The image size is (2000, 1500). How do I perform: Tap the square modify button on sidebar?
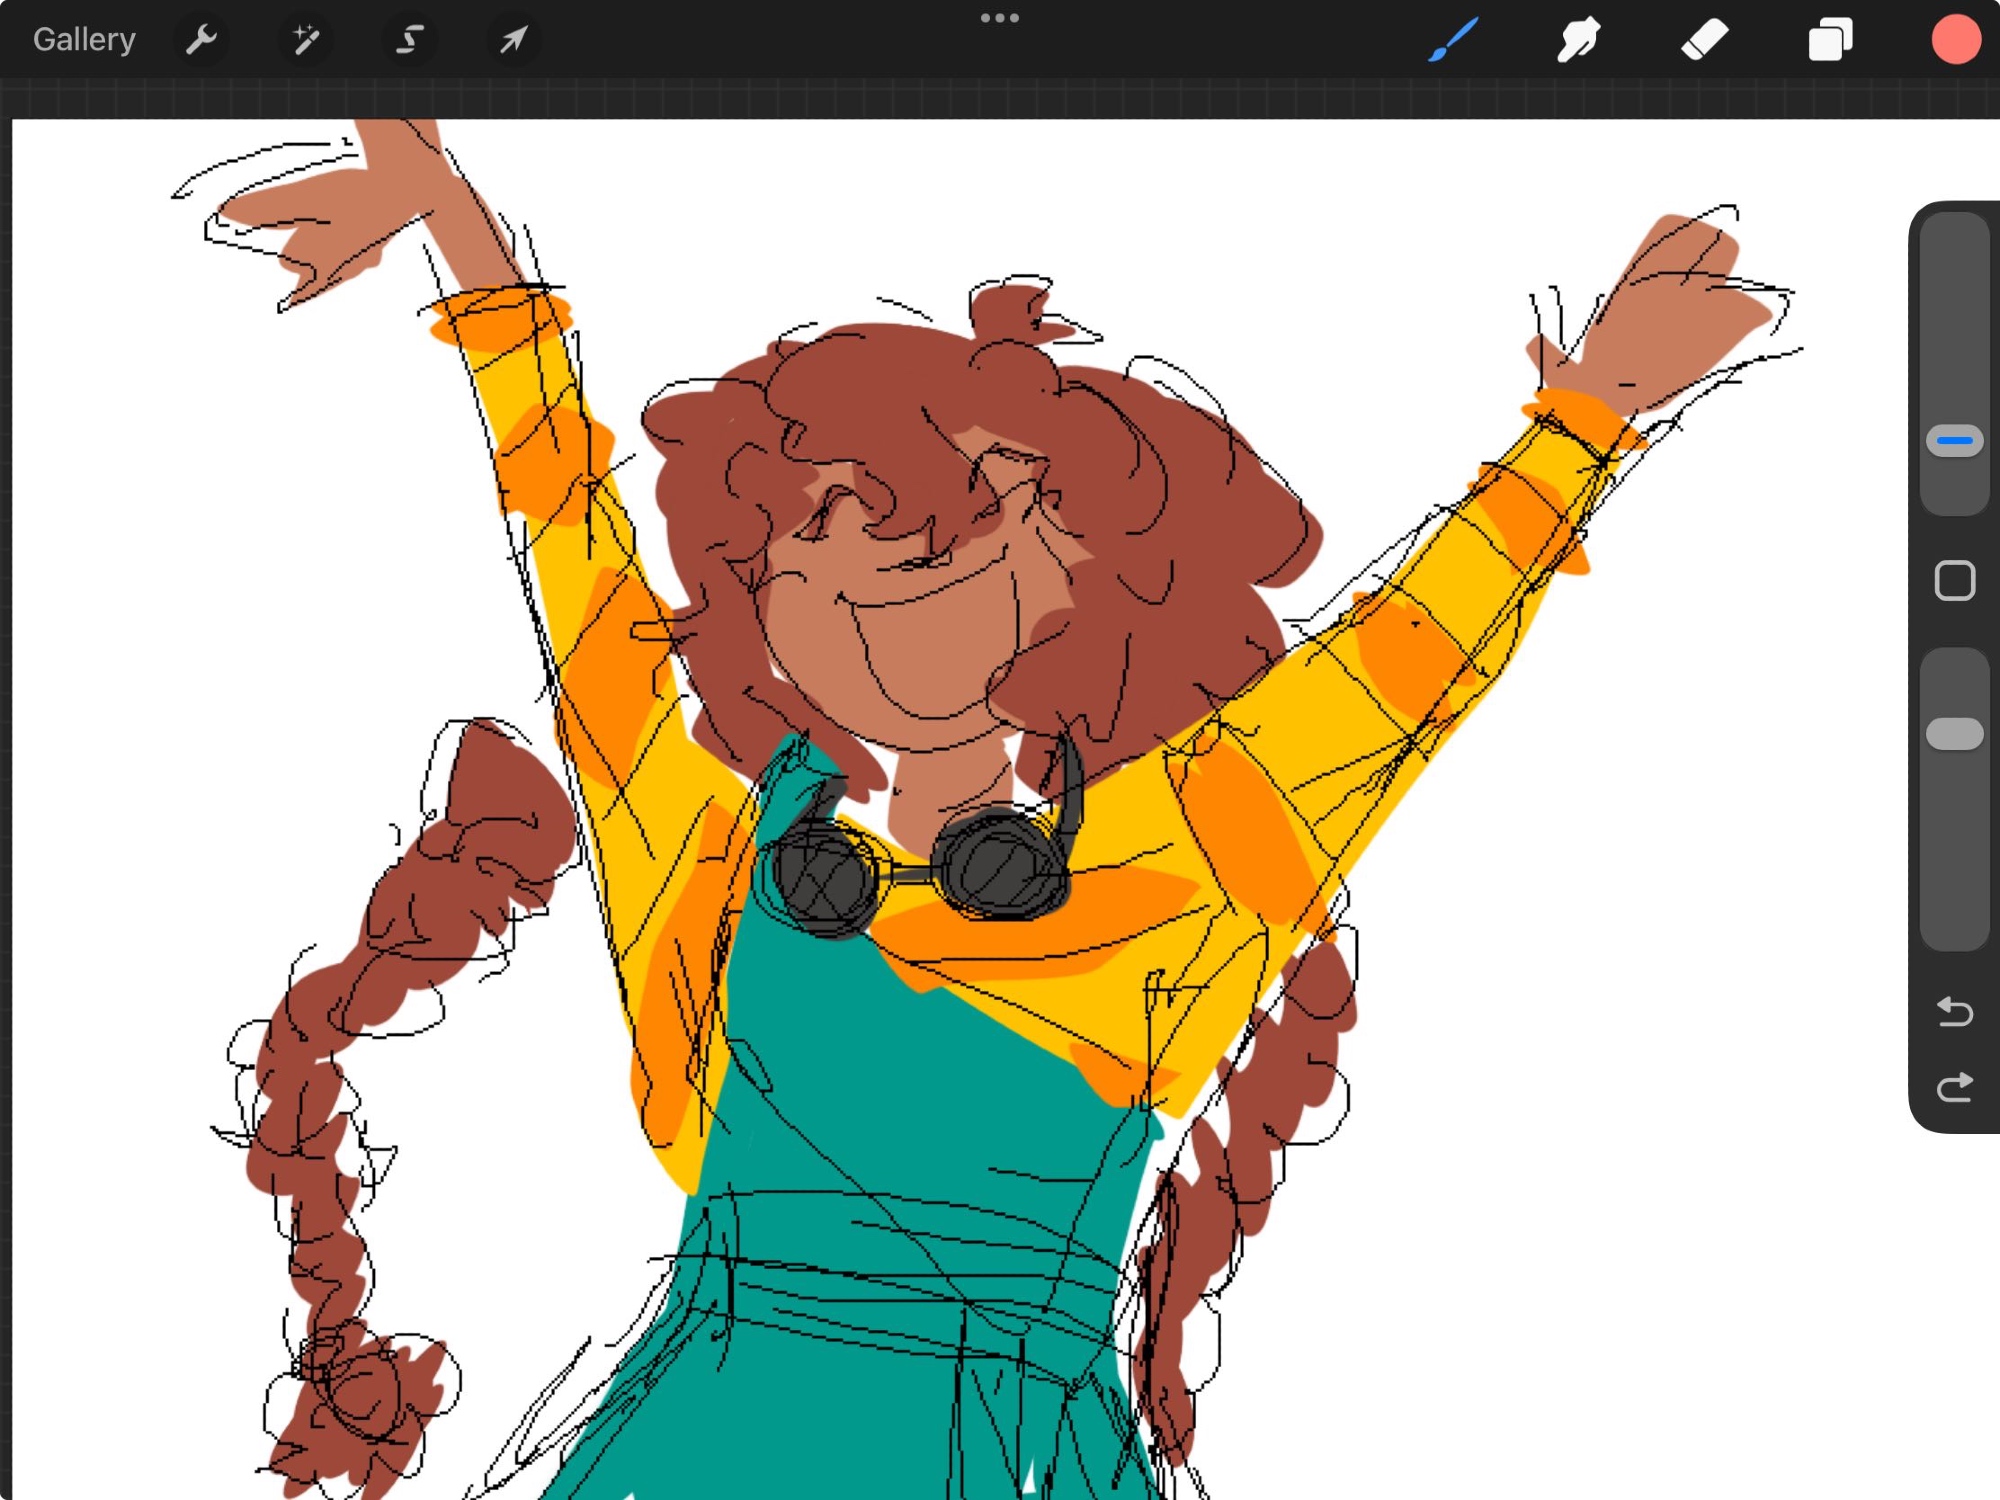coord(1954,580)
